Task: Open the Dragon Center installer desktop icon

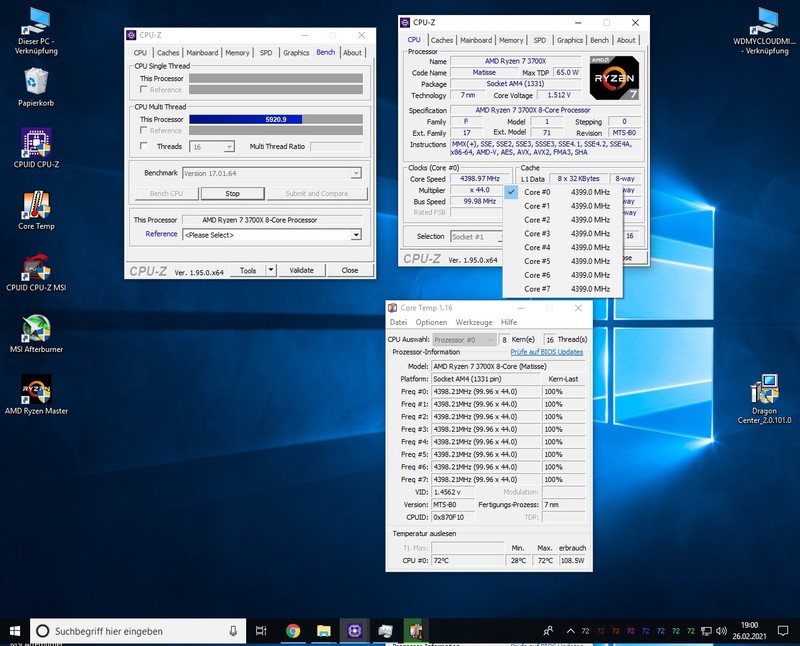Action: click(x=764, y=399)
